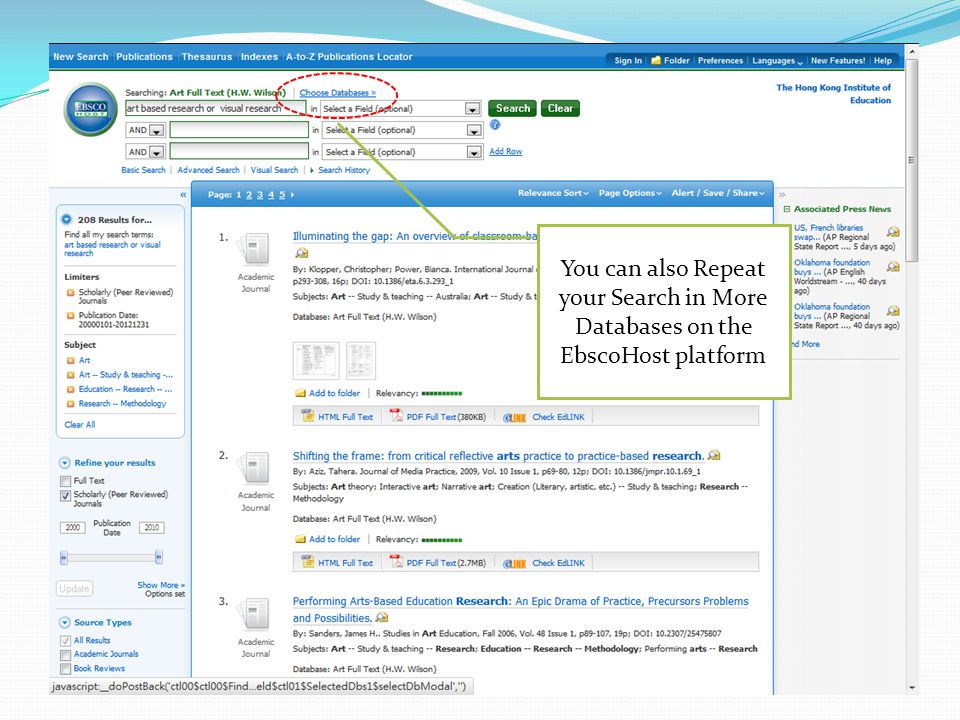
Task: Go to next results page arrow
Action: tap(293, 195)
